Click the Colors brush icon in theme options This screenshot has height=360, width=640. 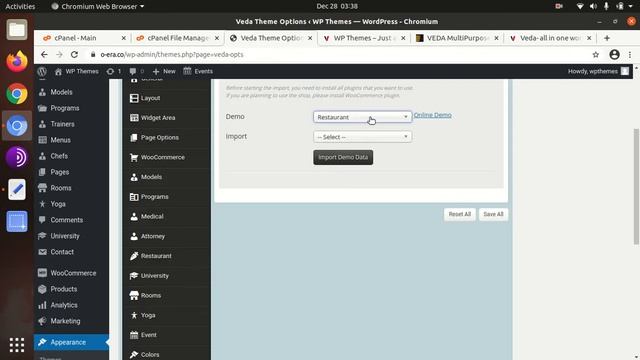134,354
